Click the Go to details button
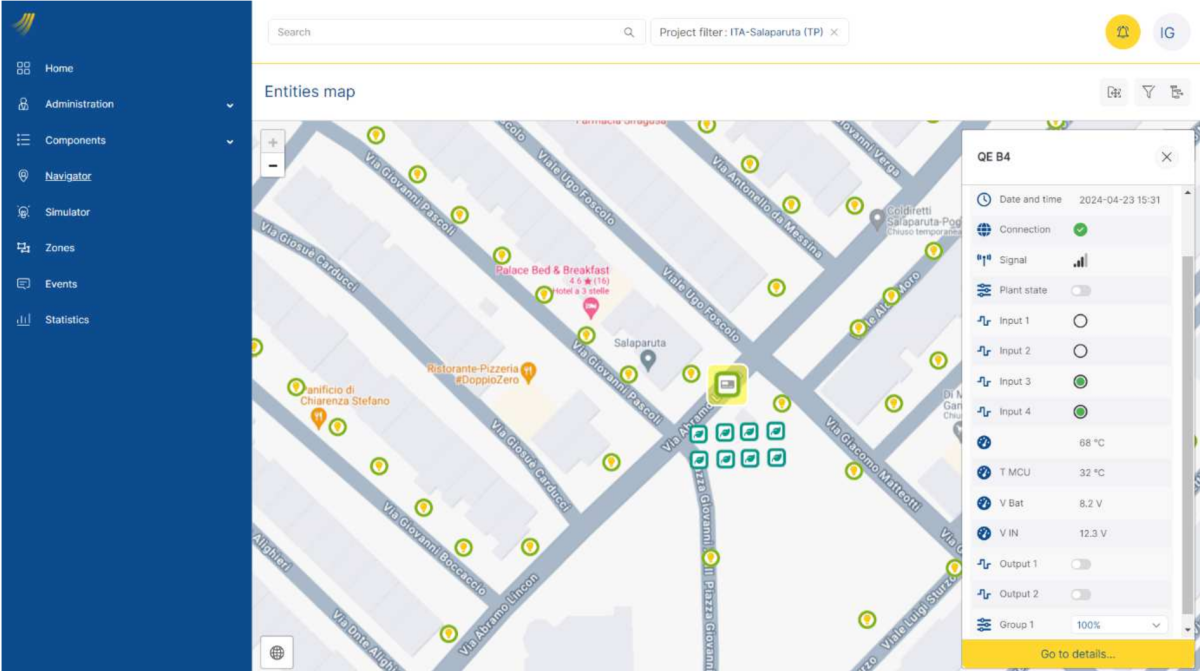 click(1077, 654)
